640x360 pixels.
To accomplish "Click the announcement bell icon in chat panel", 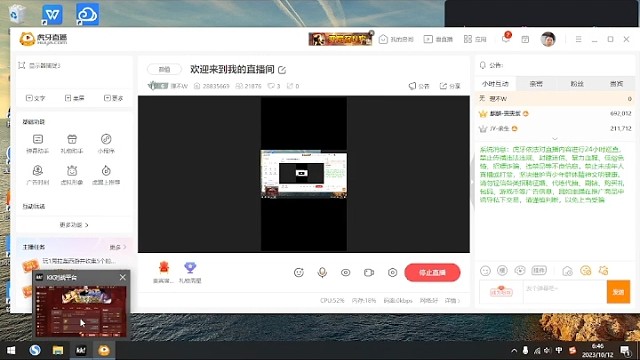I will coord(483,65).
